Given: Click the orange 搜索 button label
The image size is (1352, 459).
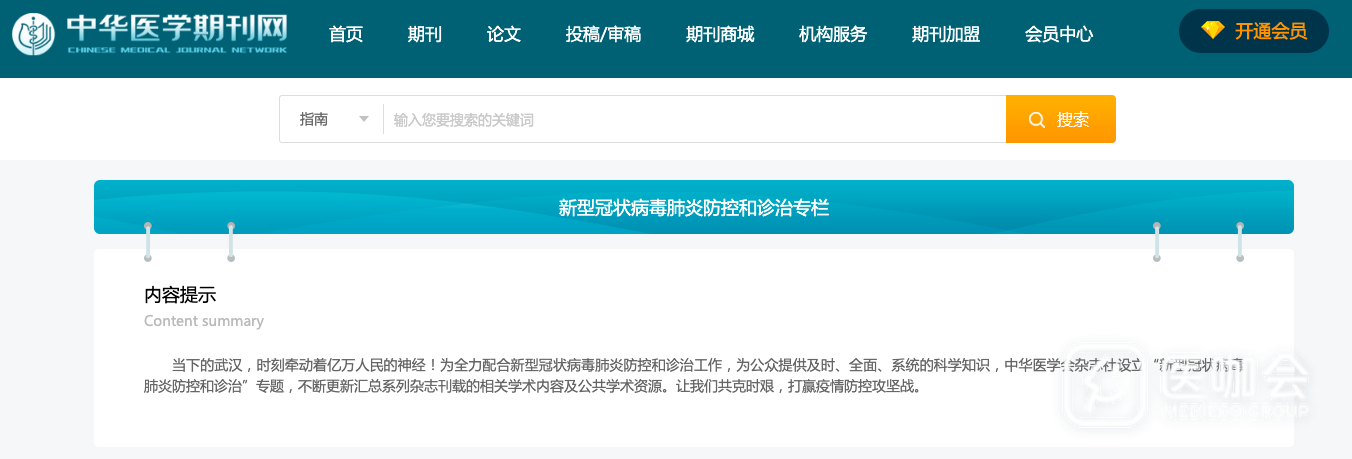Looking at the screenshot, I should click(x=1073, y=120).
